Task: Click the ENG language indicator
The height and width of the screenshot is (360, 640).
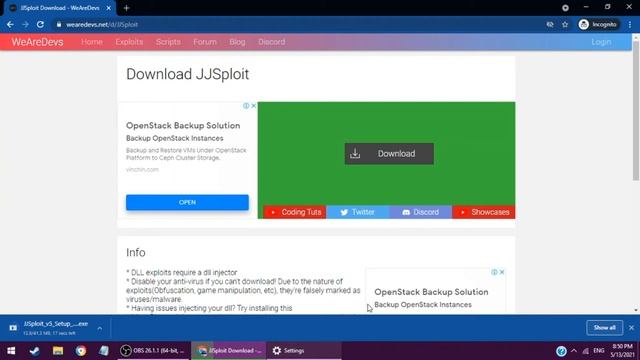Action: pyautogui.click(x=599, y=351)
